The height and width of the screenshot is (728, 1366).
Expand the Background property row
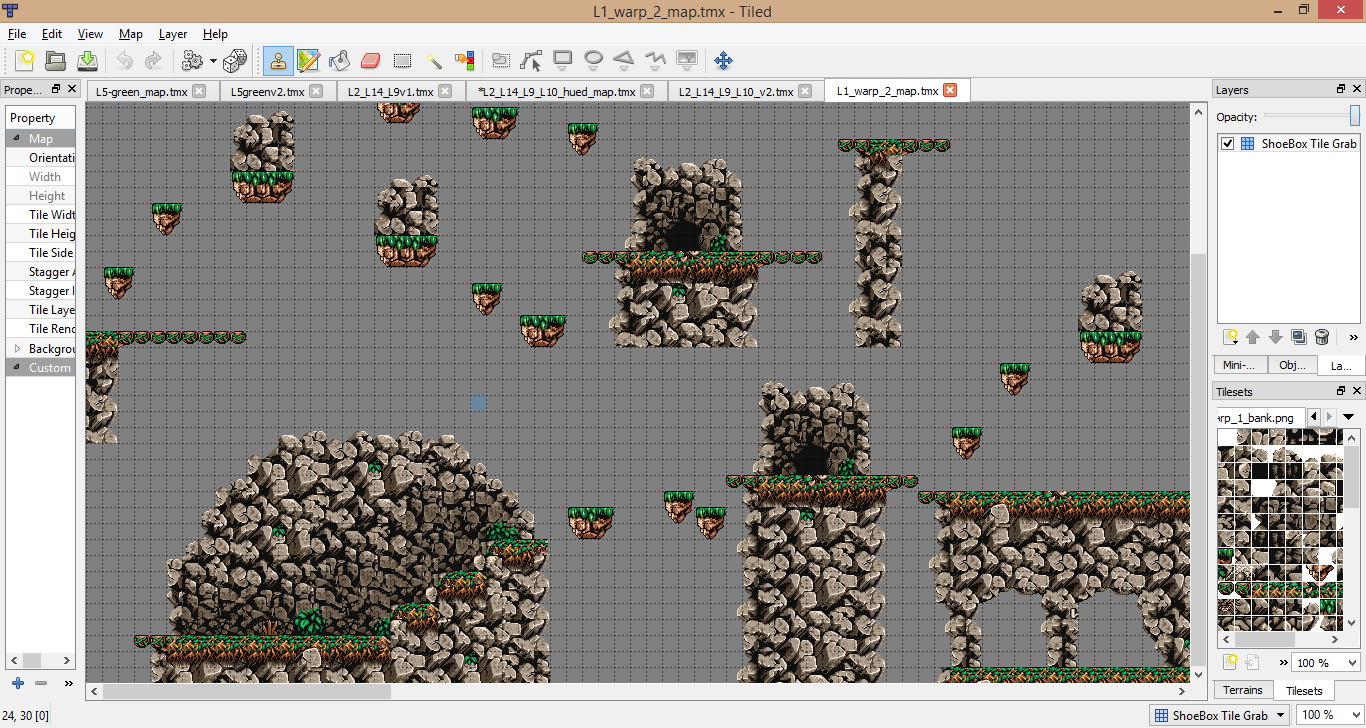point(17,349)
